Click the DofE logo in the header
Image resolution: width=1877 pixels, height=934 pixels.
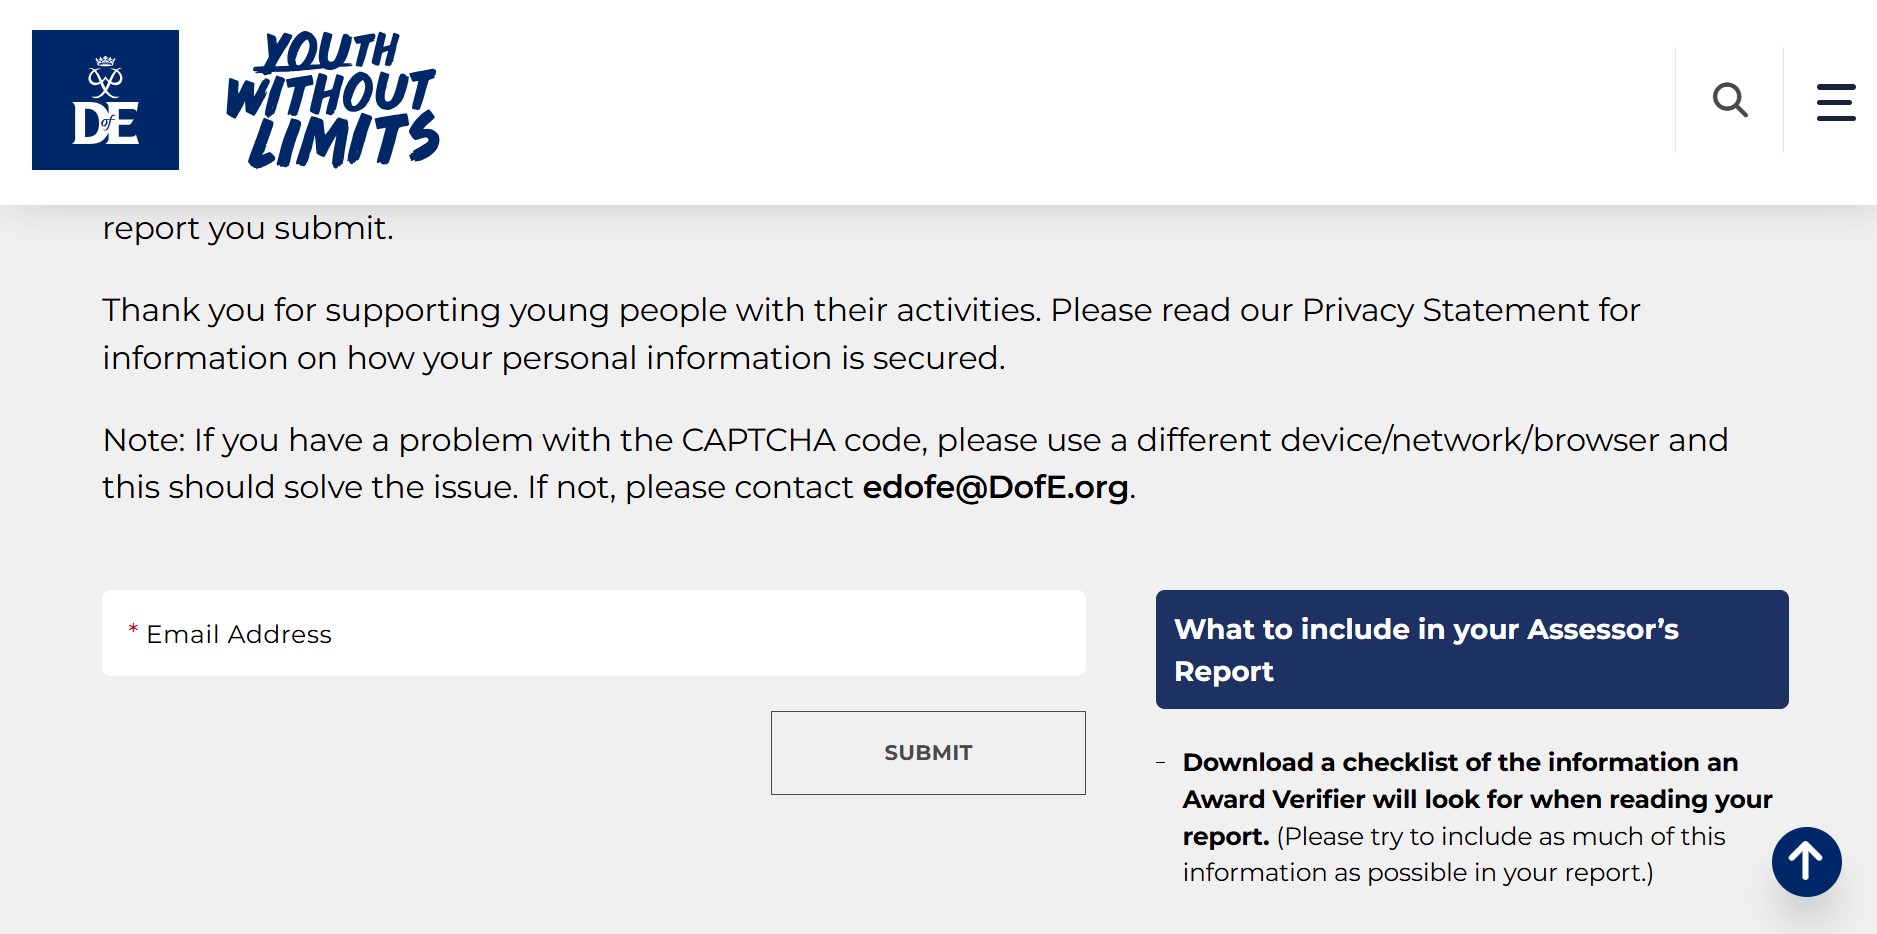point(105,100)
